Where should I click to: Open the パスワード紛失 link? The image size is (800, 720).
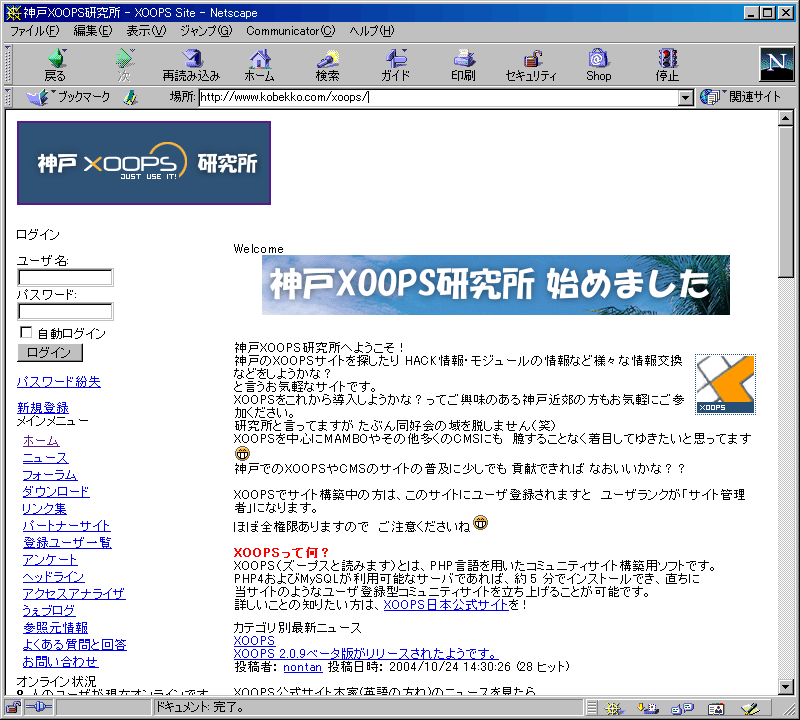(x=59, y=382)
